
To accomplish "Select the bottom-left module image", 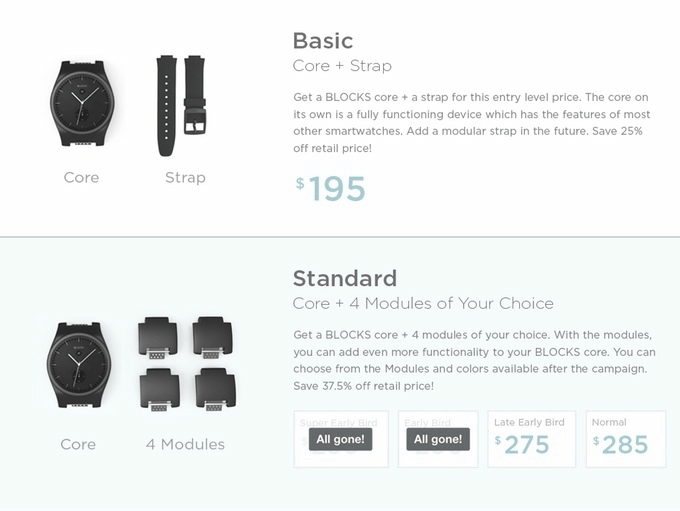I will pos(160,390).
